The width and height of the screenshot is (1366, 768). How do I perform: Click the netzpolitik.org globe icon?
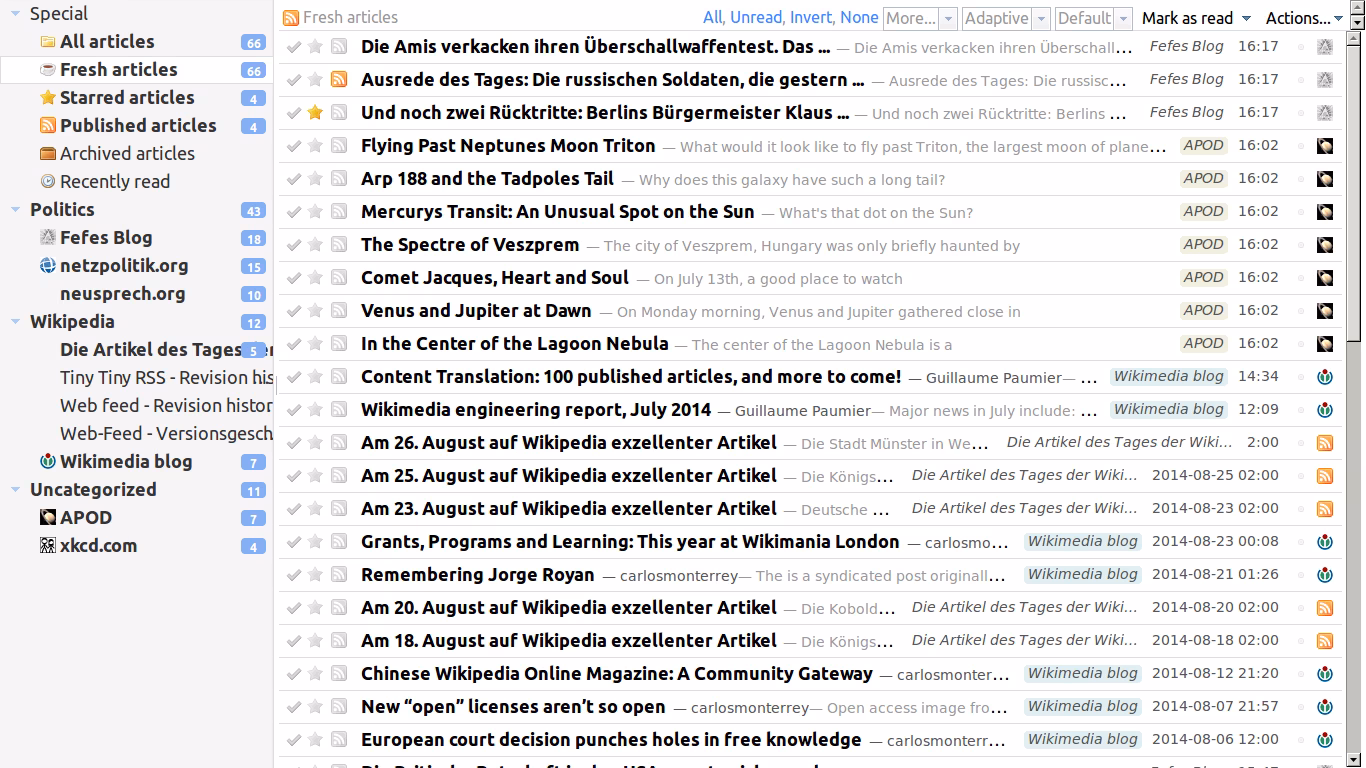[47, 266]
